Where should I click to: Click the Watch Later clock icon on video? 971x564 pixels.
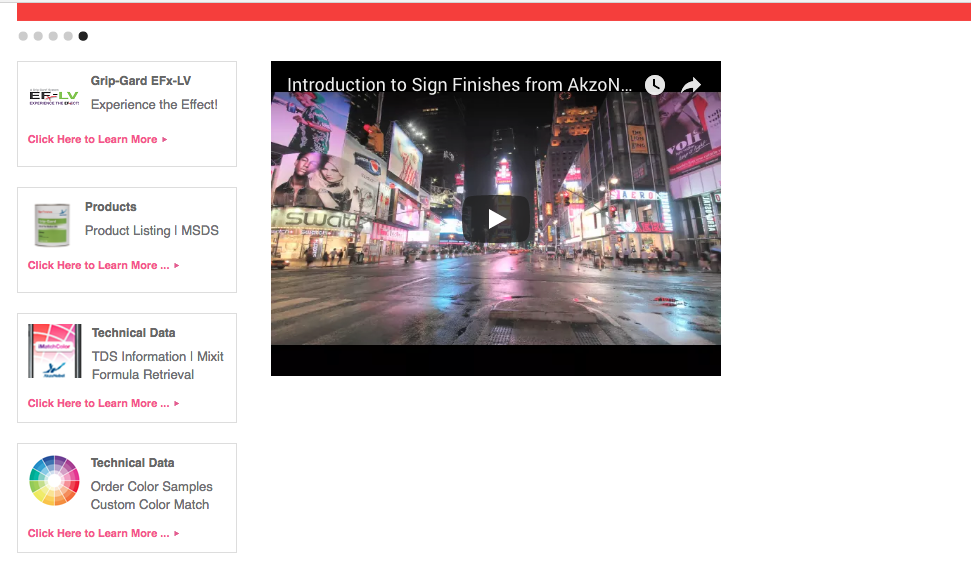pyautogui.click(x=654, y=85)
